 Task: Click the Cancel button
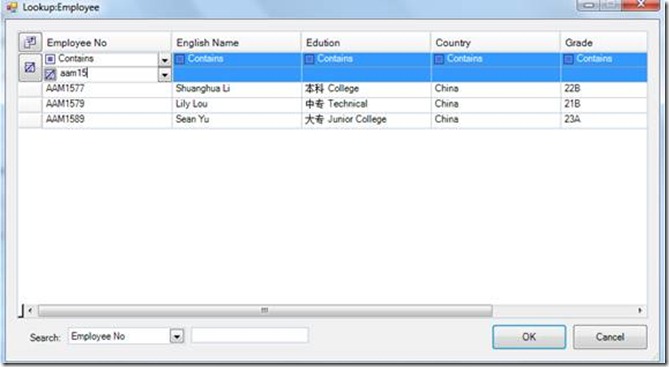(610, 337)
